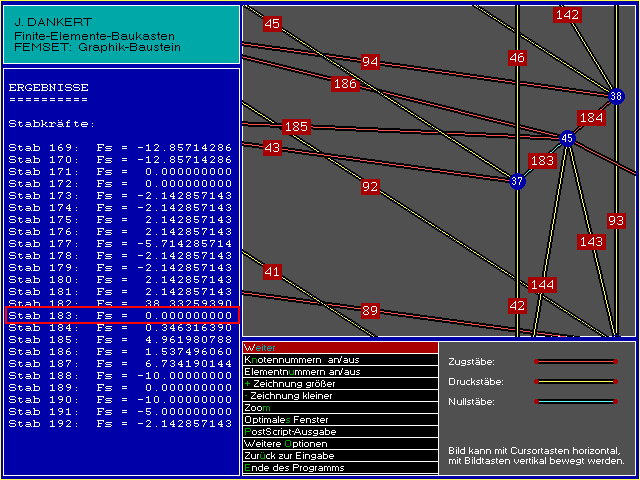
Task: Click the Zugstäbe red legend line
Action: [x=575, y=361]
